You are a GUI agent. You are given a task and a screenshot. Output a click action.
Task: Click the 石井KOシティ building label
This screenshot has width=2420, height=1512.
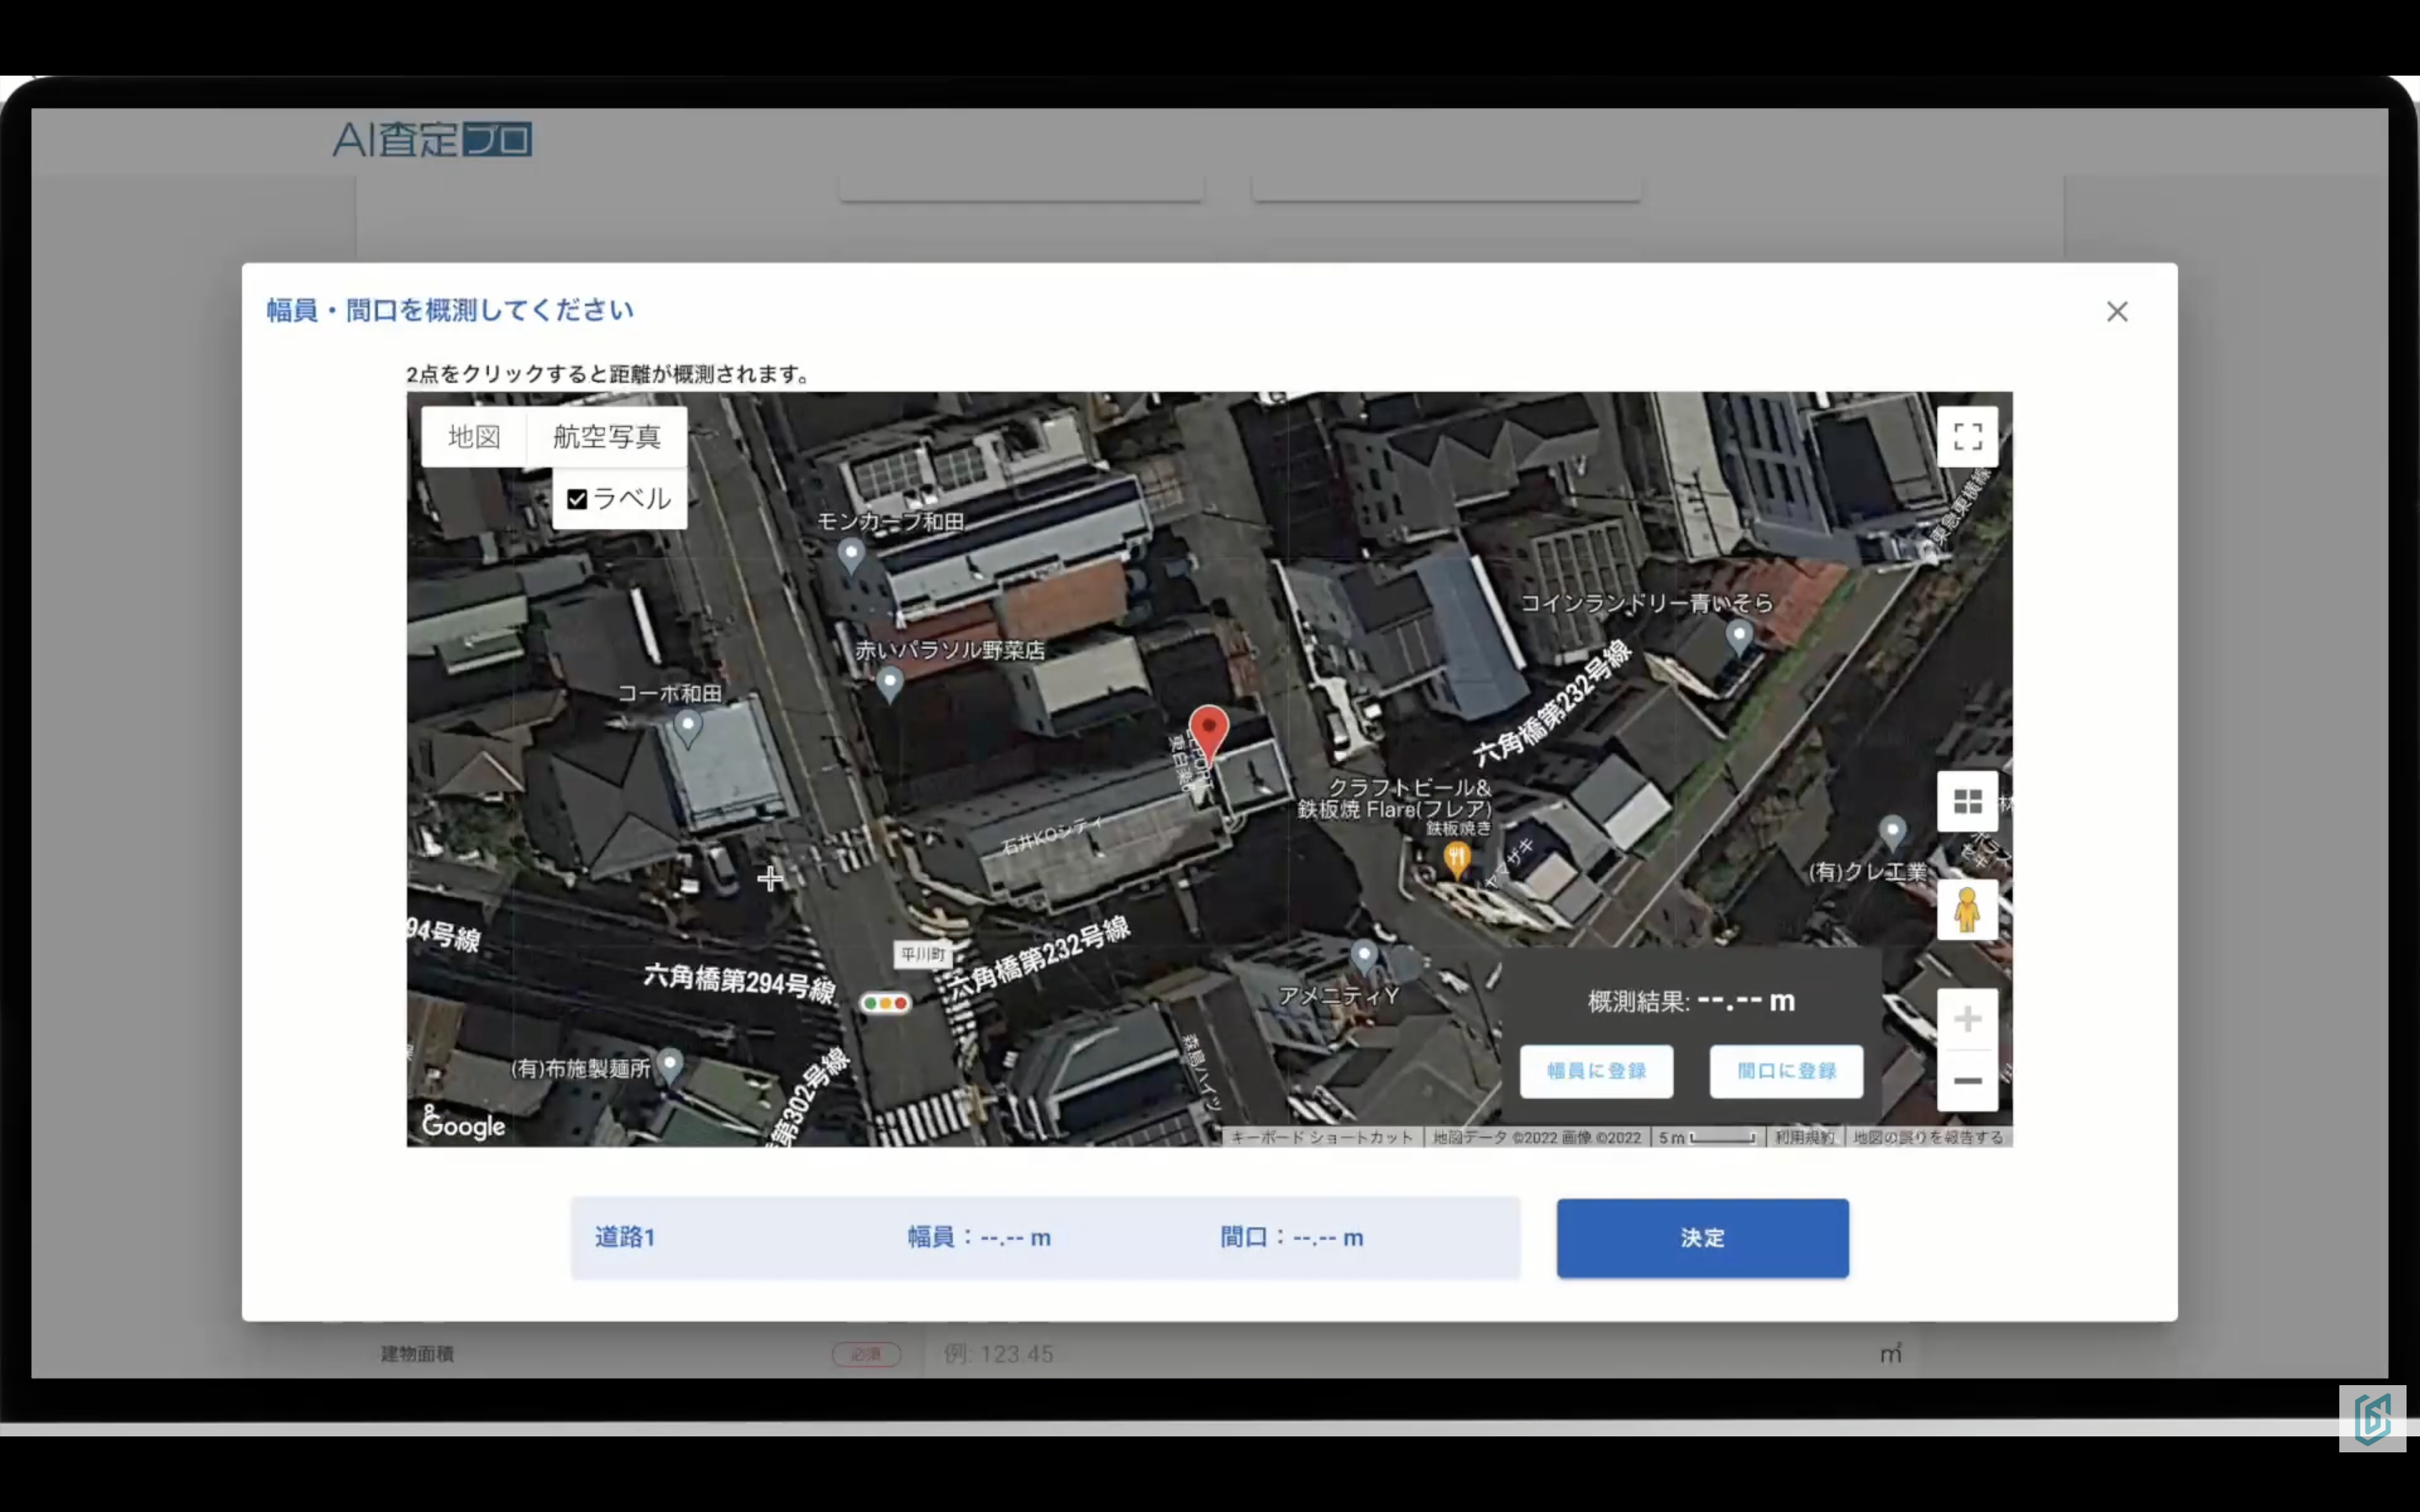(x=1052, y=836)
